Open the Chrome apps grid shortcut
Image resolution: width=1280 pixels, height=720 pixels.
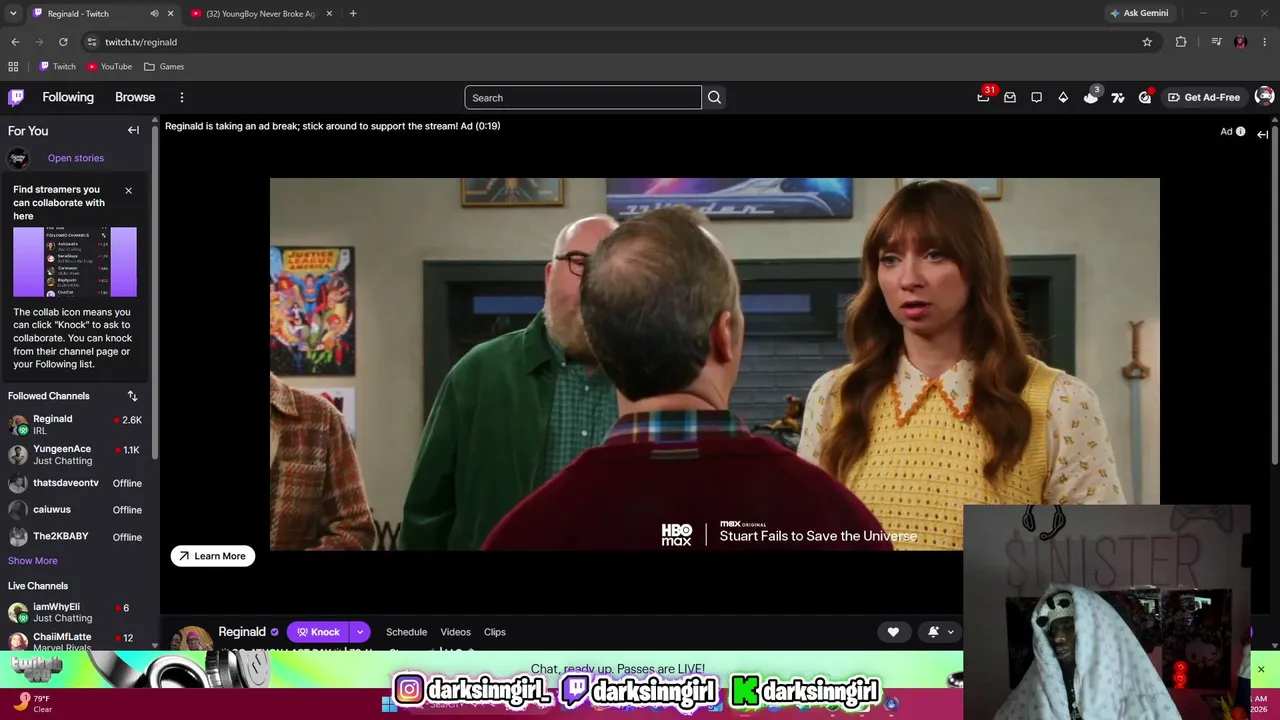click(13, 67)
